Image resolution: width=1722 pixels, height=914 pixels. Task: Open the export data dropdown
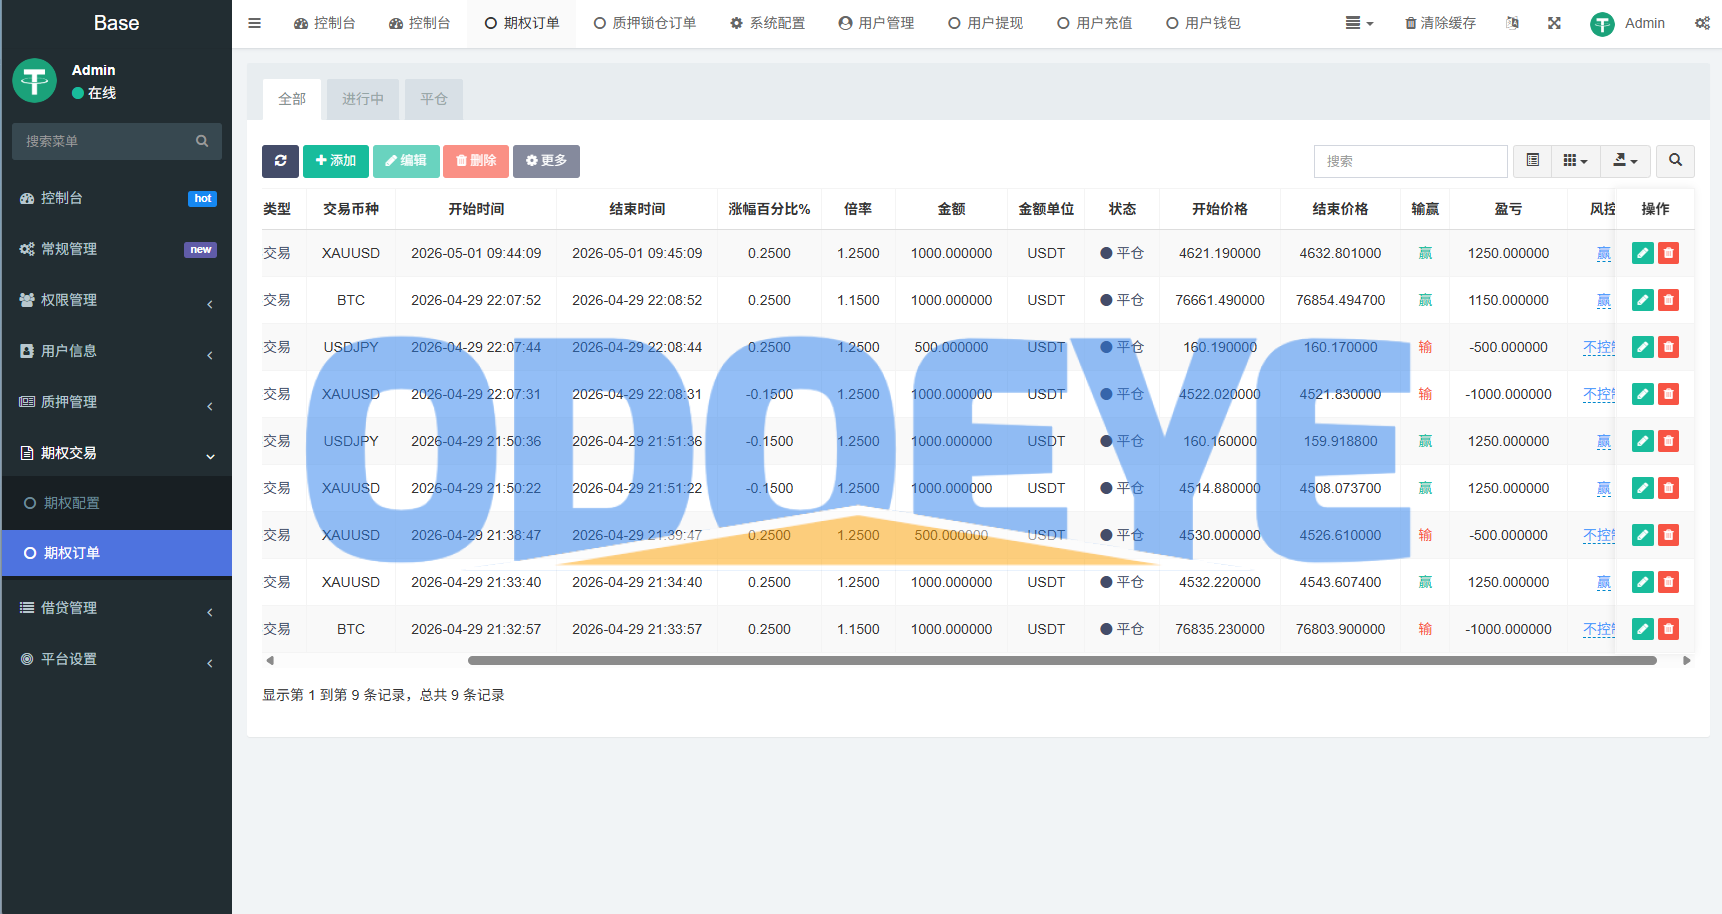(x=1625, y=161)
